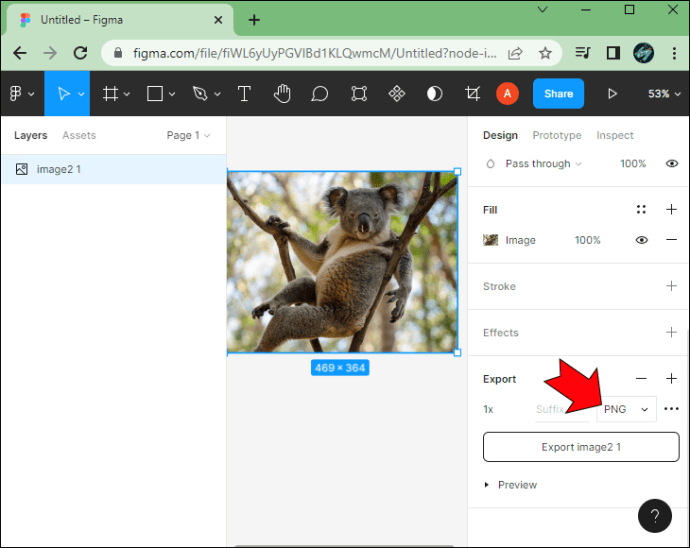Click the Share button

tap(558, 94)
